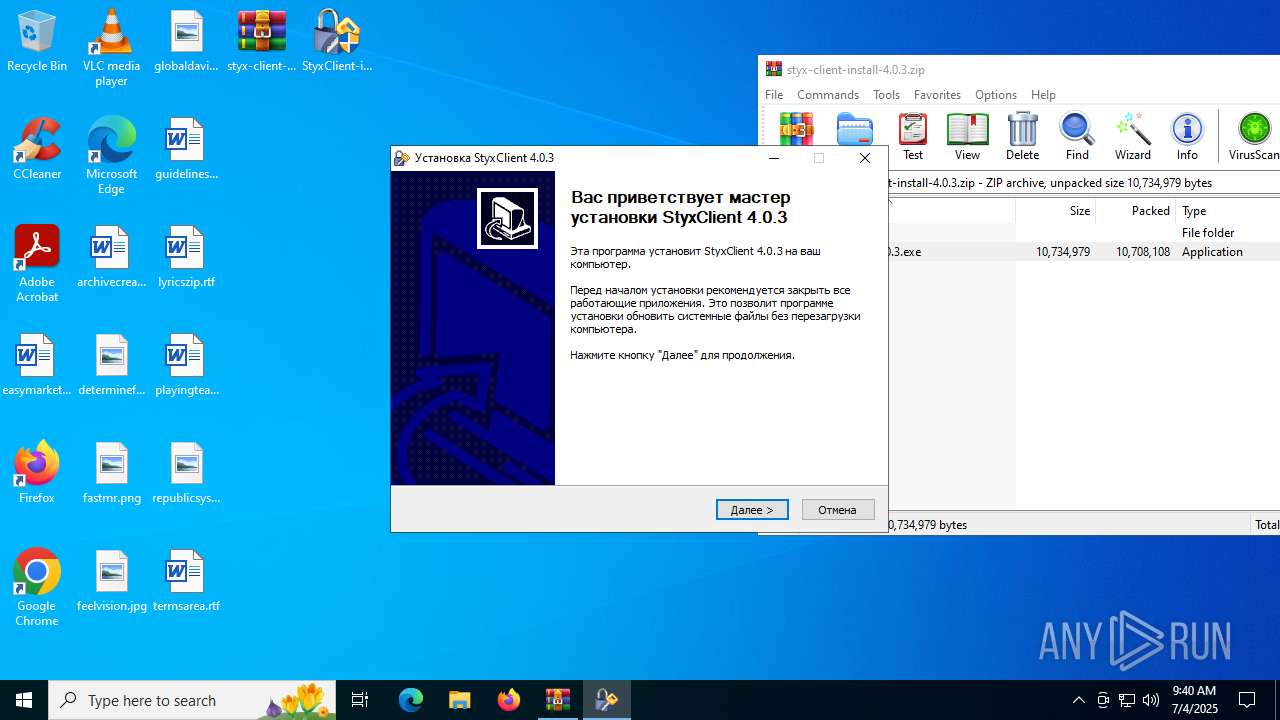Click the Add archive books icon in WinRAR
The height and width of the screenshot is (720, 1280).
797,129
